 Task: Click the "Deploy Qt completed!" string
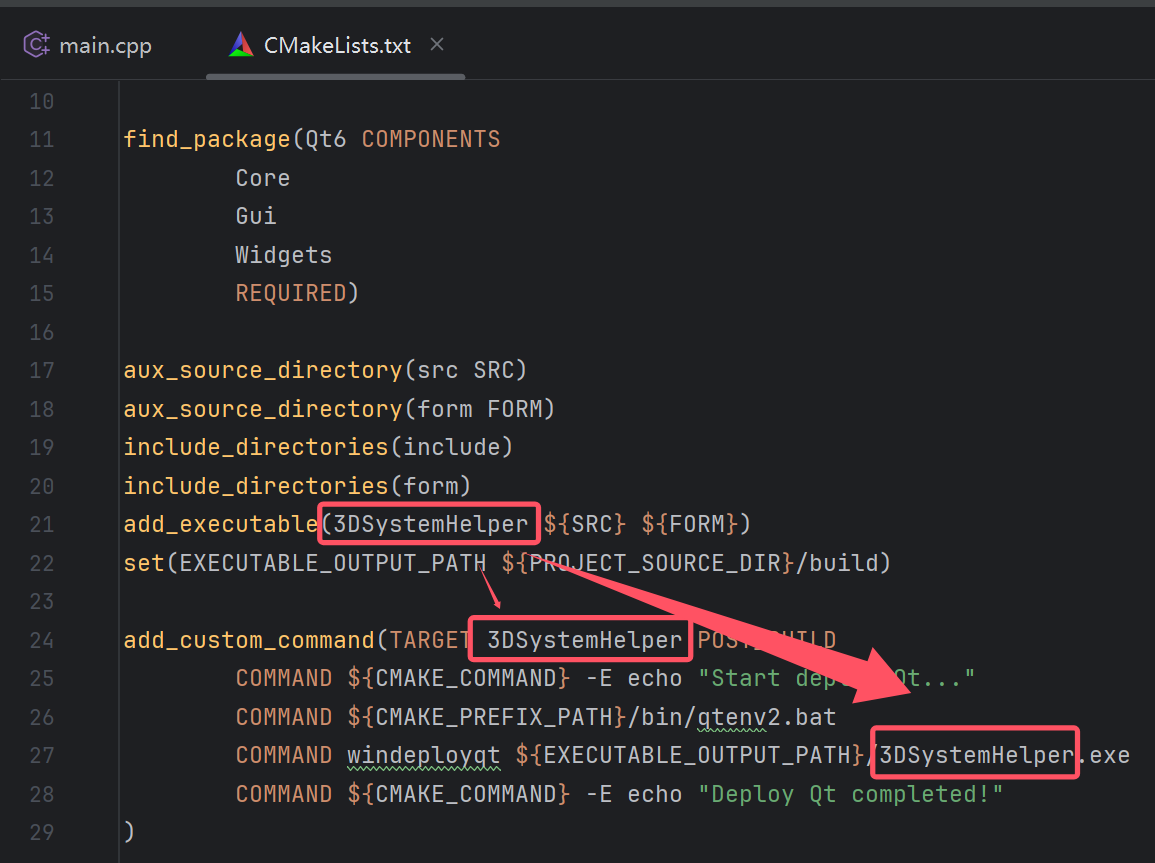tap(851, 795)
